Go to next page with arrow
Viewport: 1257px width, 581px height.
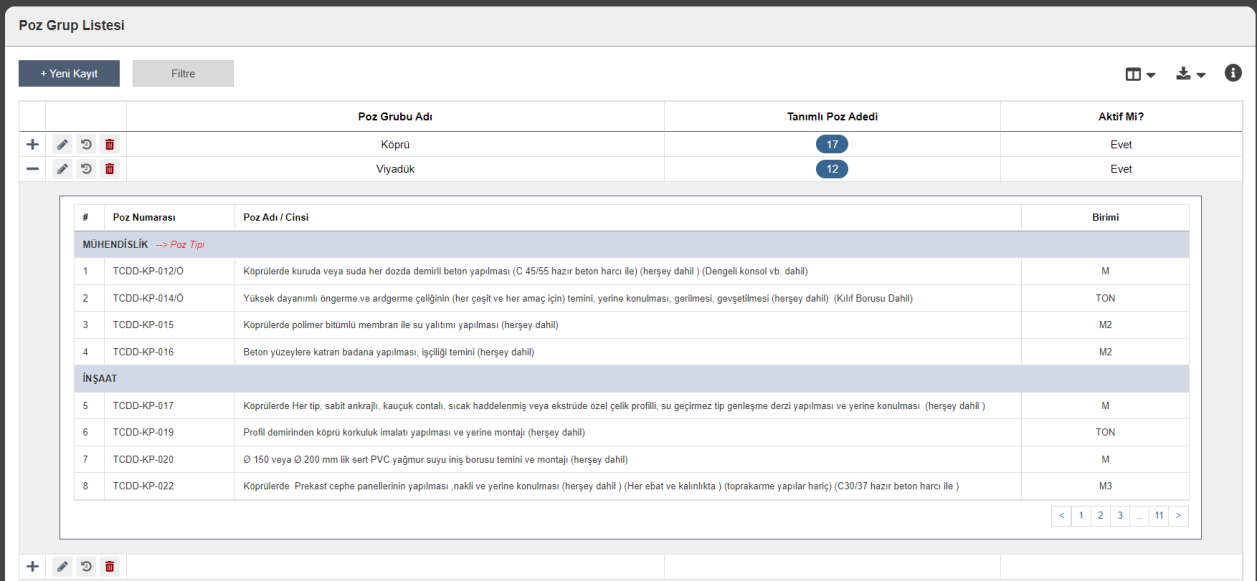pos(1179,516)
